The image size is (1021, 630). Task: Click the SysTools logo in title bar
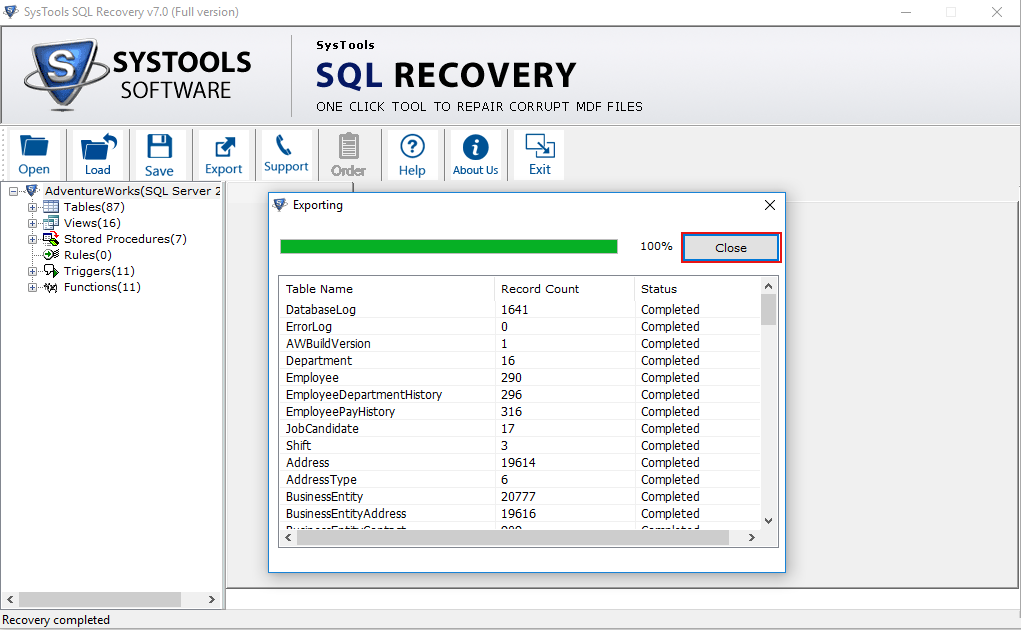point(10,12)
